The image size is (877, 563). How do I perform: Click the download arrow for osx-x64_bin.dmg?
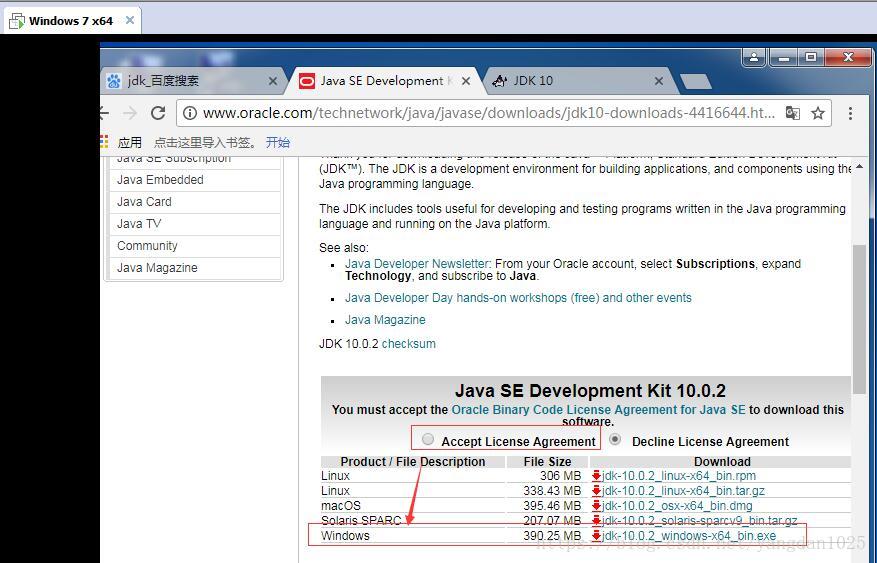click(596, 506)
